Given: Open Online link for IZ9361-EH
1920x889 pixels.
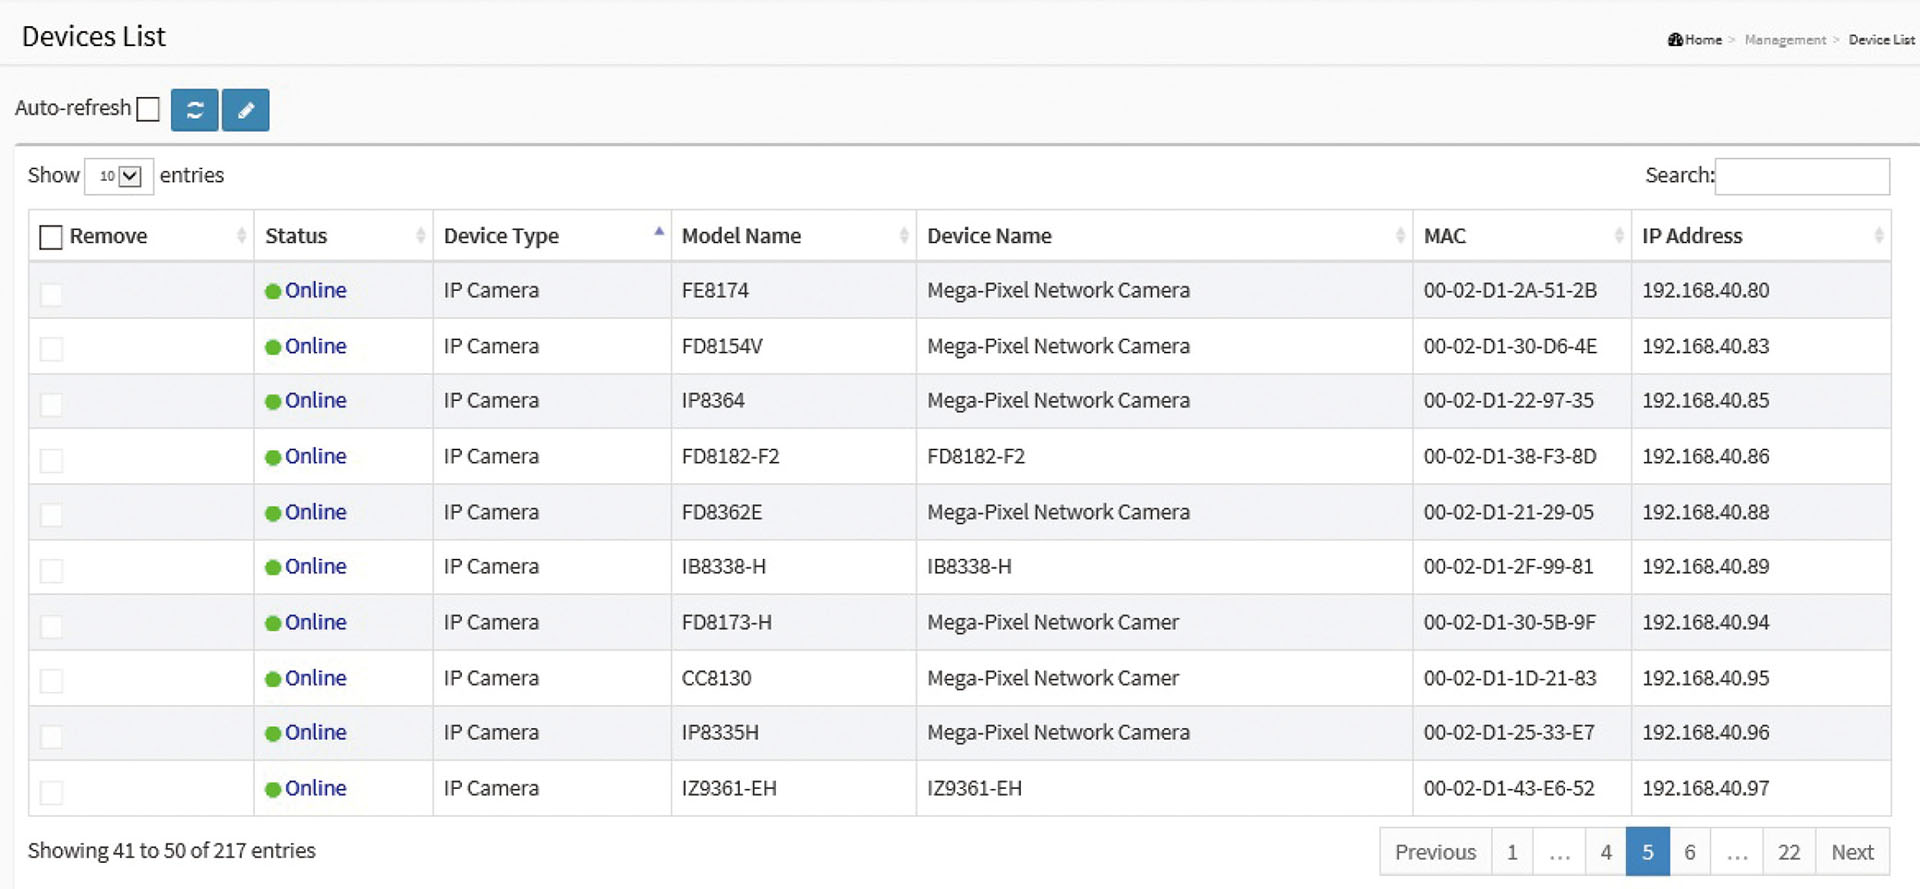Looking at the screenshot, I should (x=315, y=788).
